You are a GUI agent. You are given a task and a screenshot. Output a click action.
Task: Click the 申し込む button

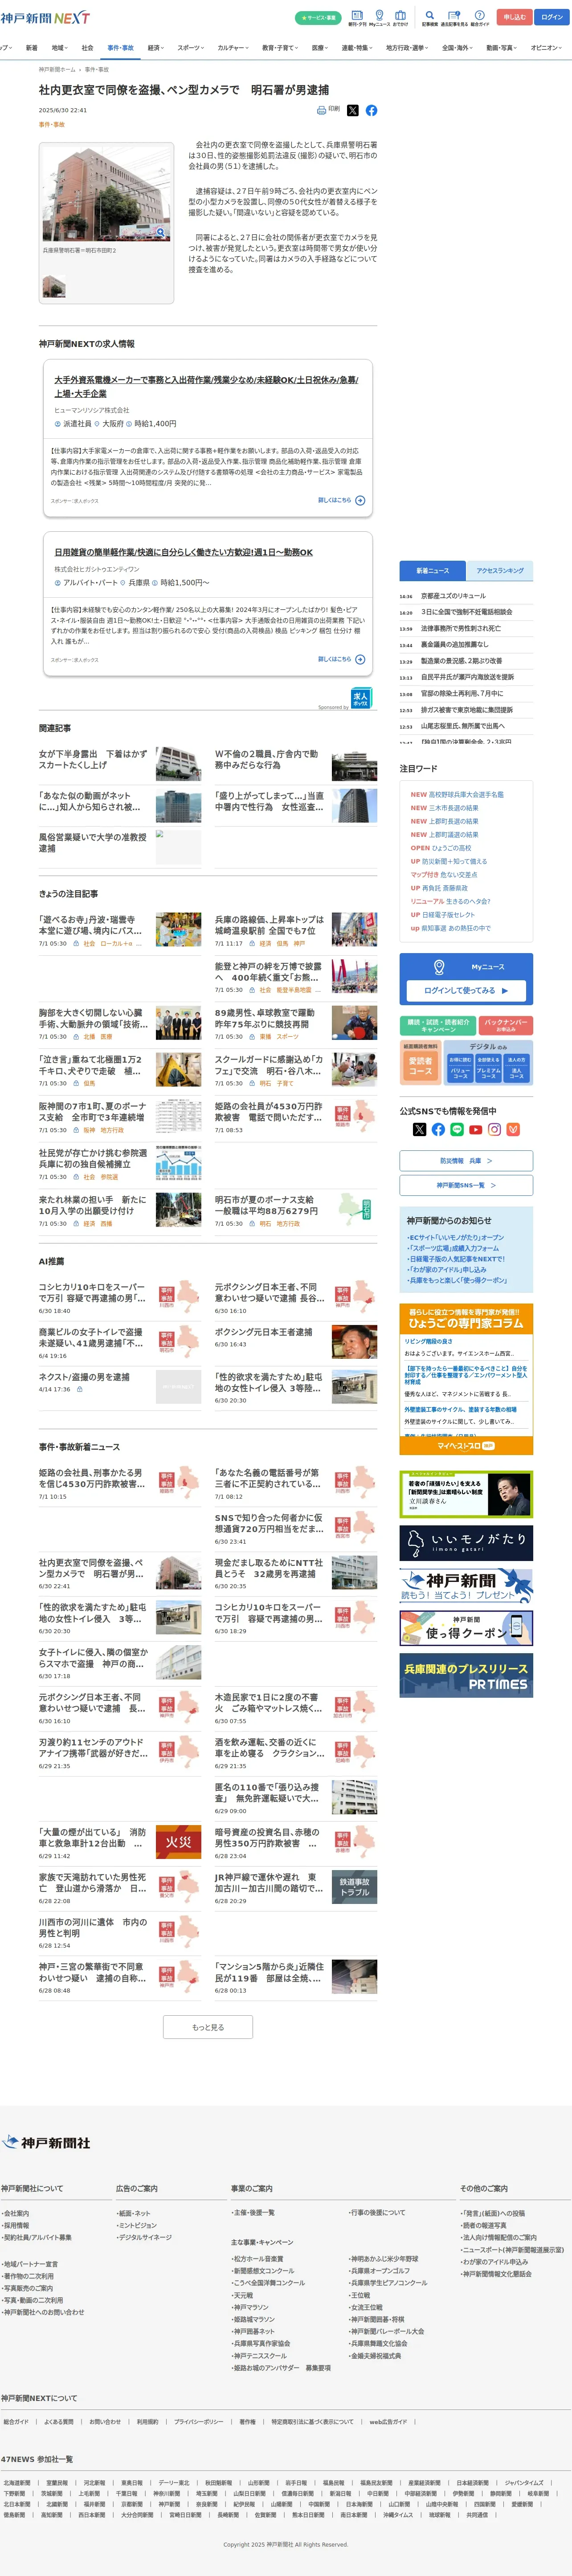tap(514, 17)
